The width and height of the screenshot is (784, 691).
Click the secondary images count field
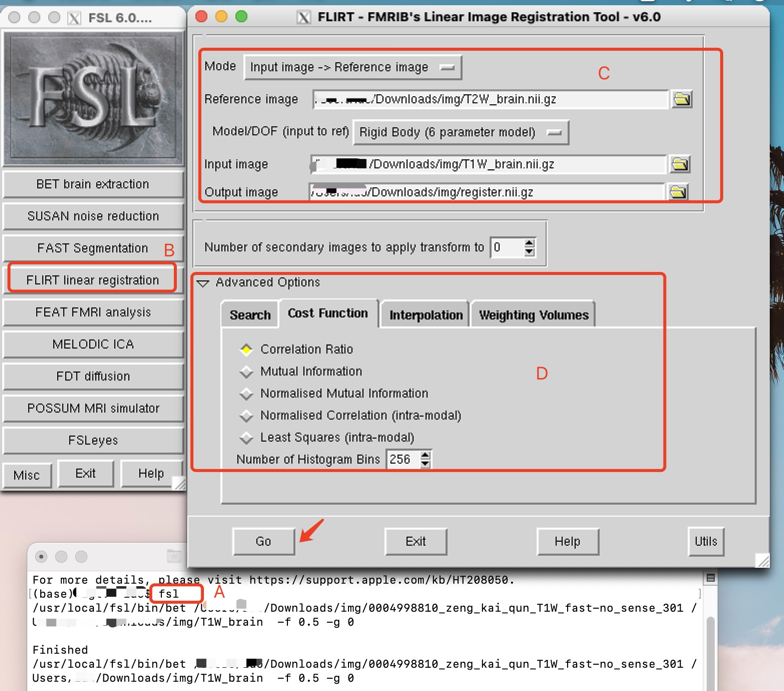coord(507,247)
